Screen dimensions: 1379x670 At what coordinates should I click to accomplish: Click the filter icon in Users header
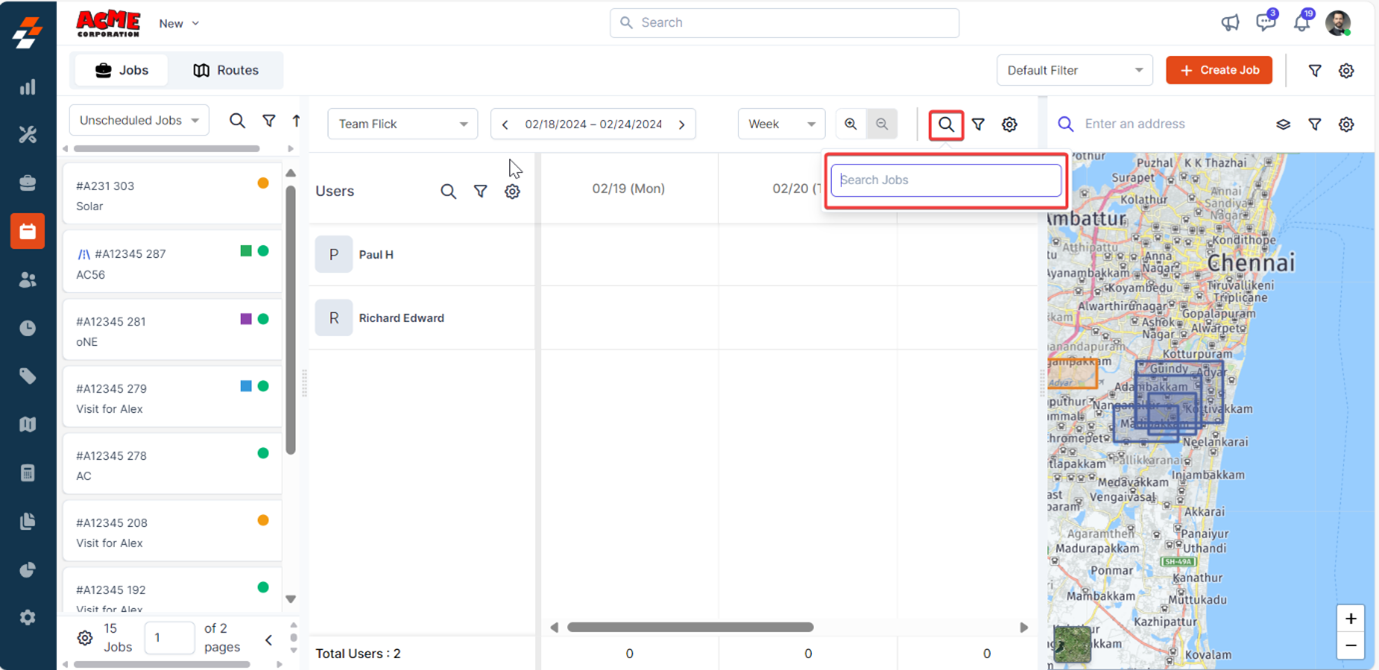coord(480,191)
